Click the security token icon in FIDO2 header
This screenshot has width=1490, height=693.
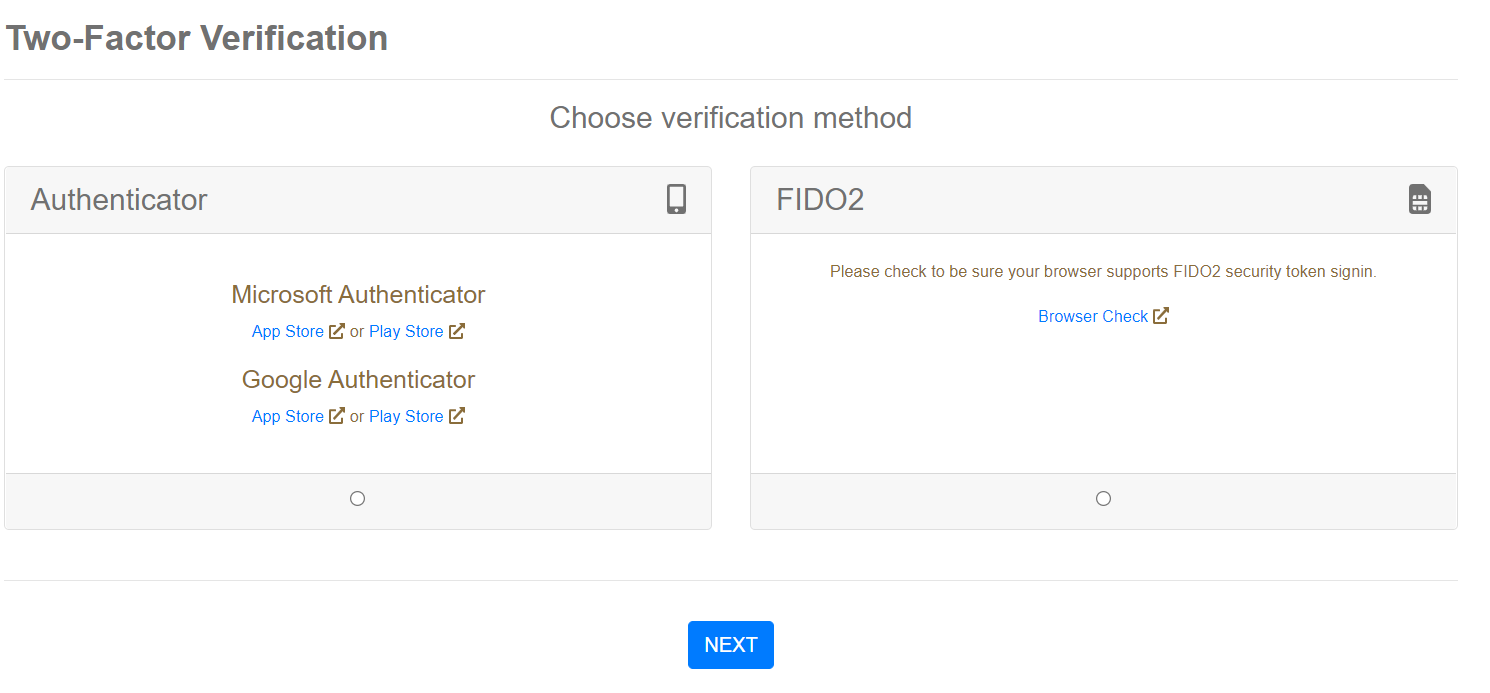point(1420,199)
